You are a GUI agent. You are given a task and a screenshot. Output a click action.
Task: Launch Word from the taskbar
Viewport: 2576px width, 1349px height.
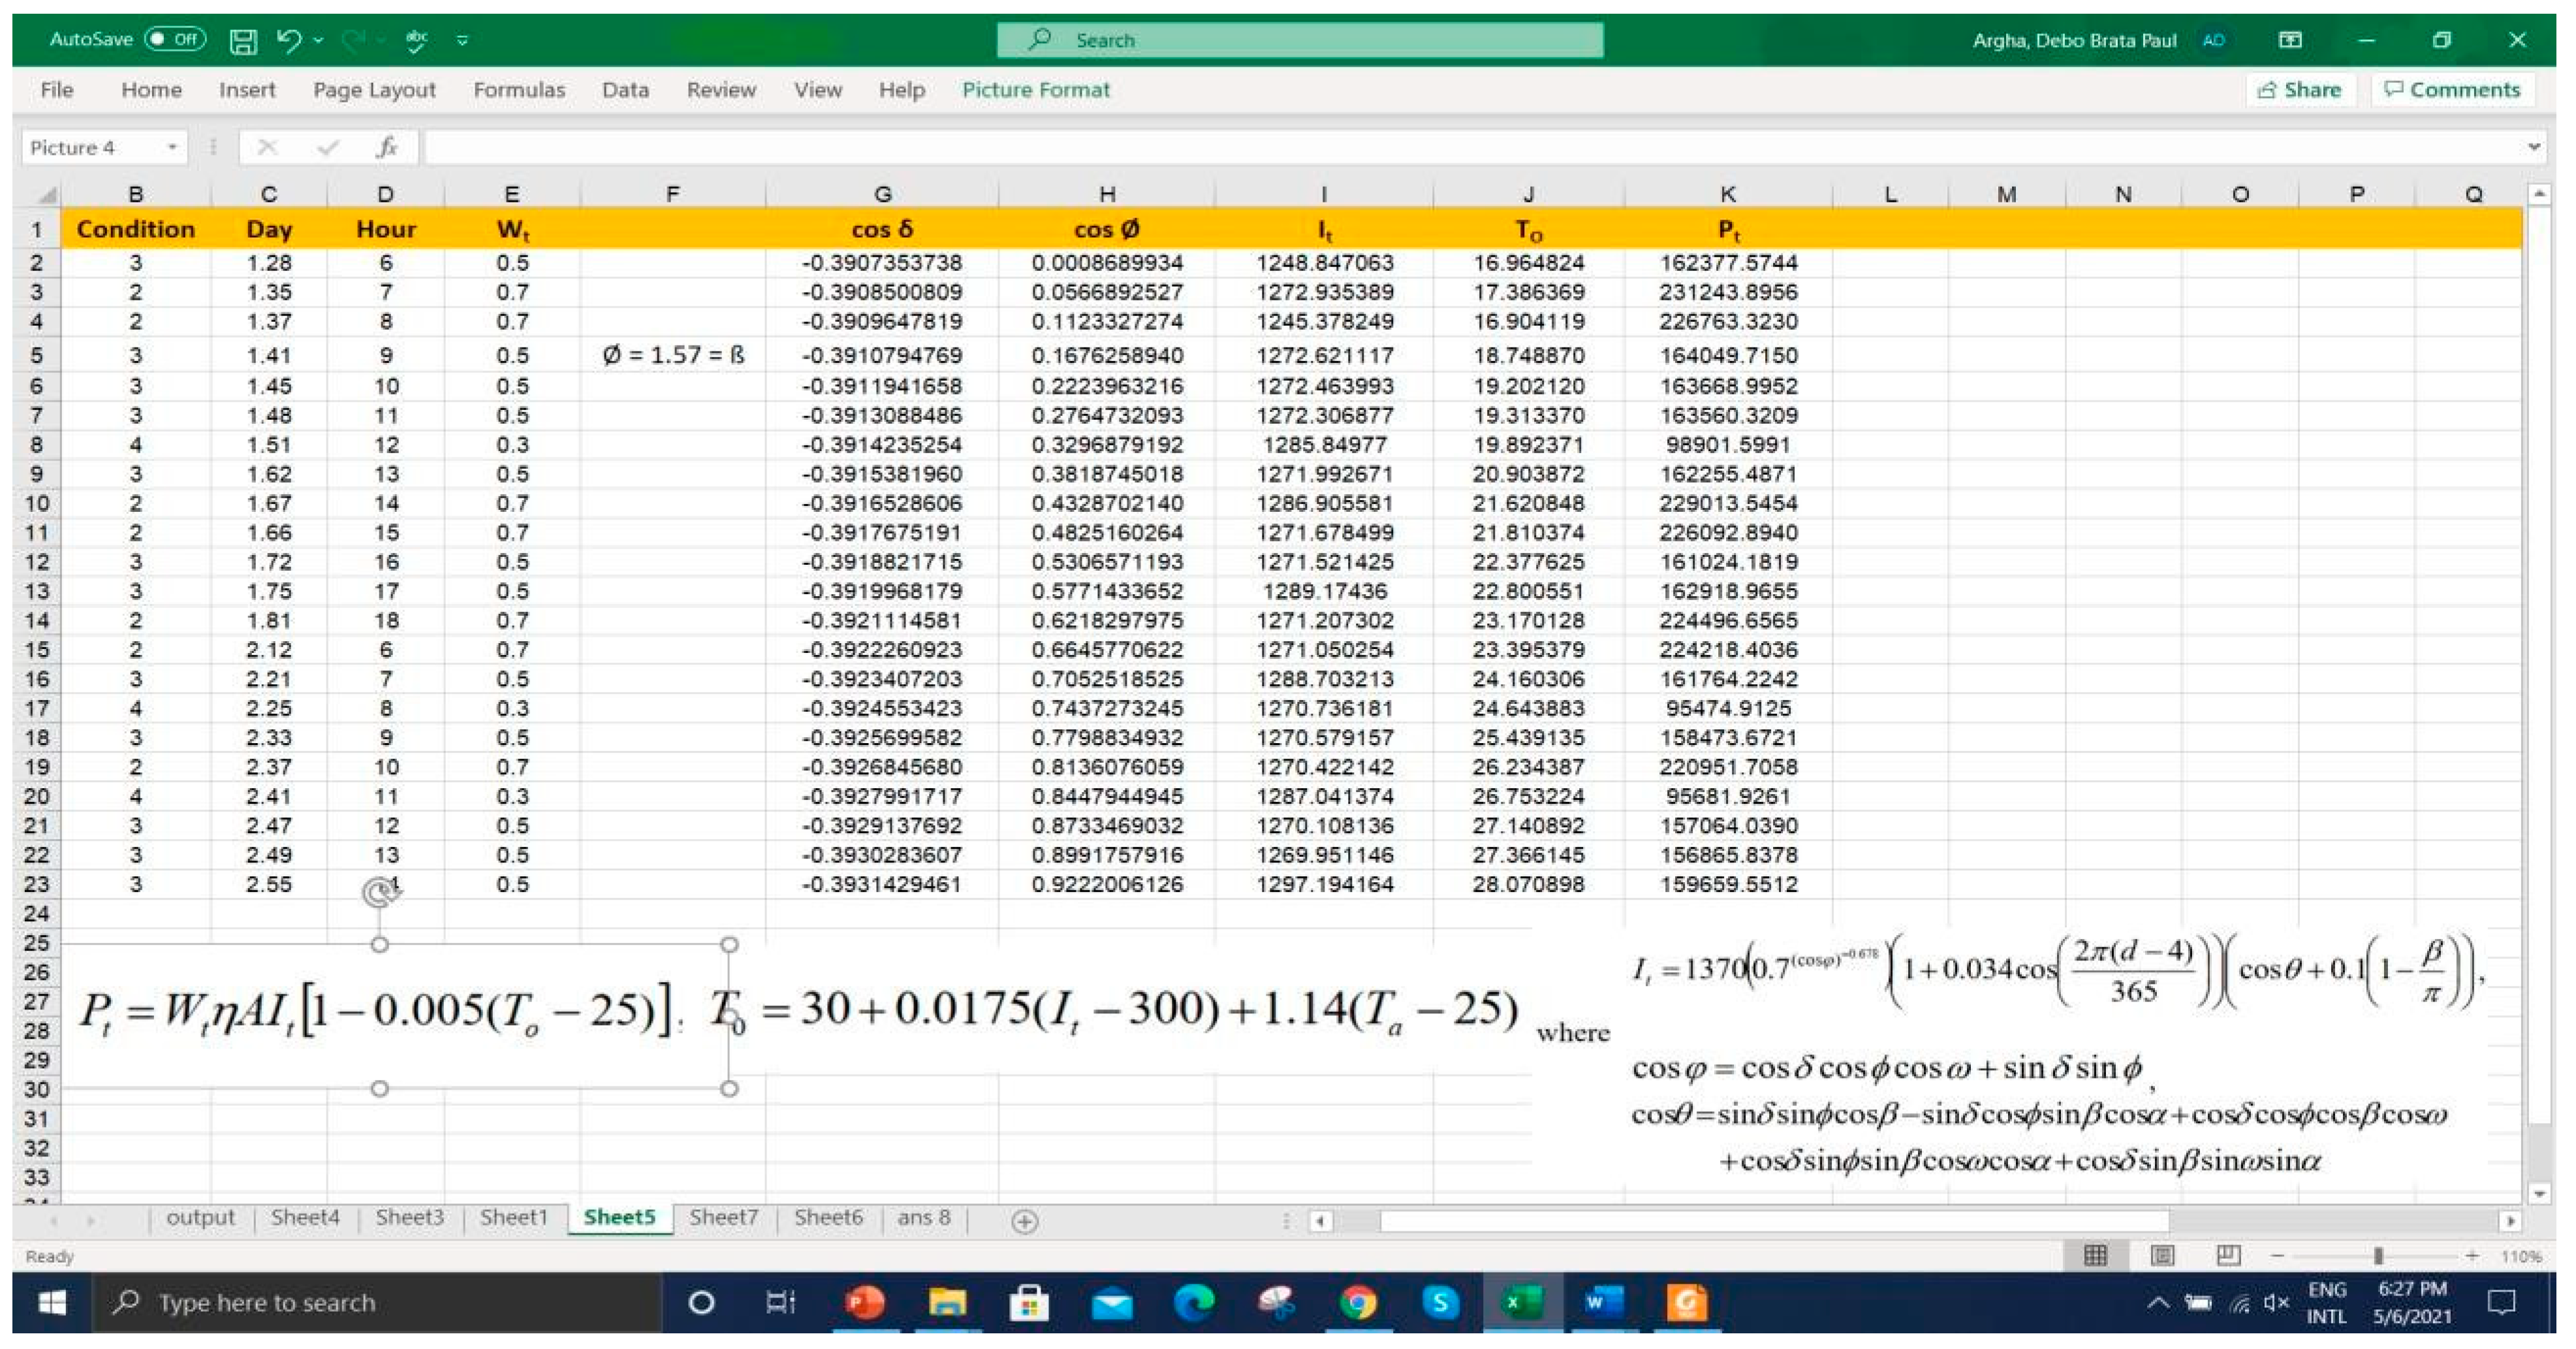coord(1600,1302)
